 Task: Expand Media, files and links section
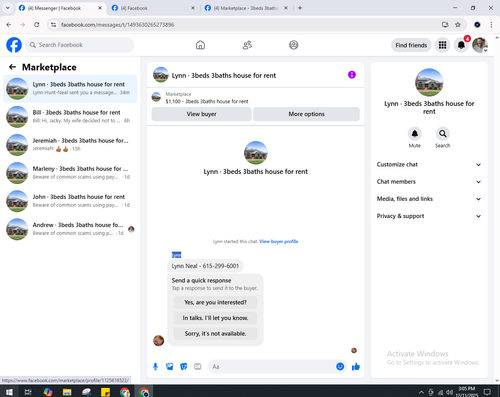(429, 199)
